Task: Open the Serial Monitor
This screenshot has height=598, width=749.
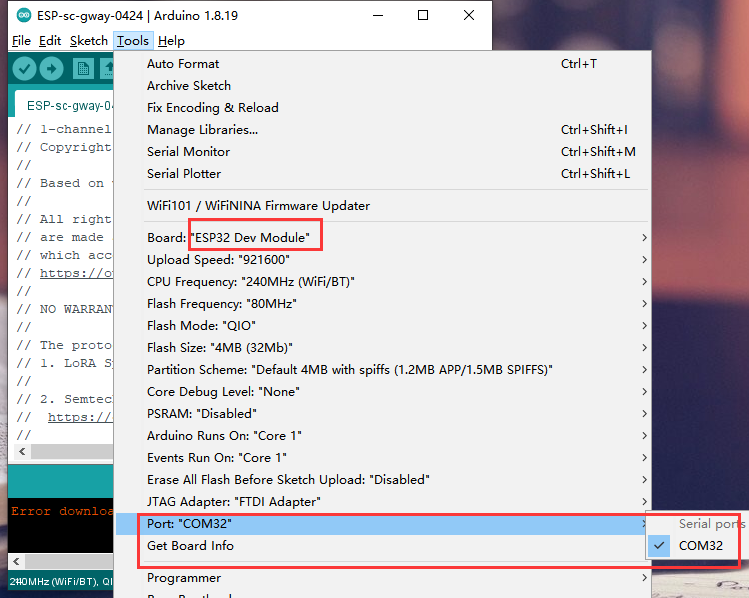Action: click(383, 151)
